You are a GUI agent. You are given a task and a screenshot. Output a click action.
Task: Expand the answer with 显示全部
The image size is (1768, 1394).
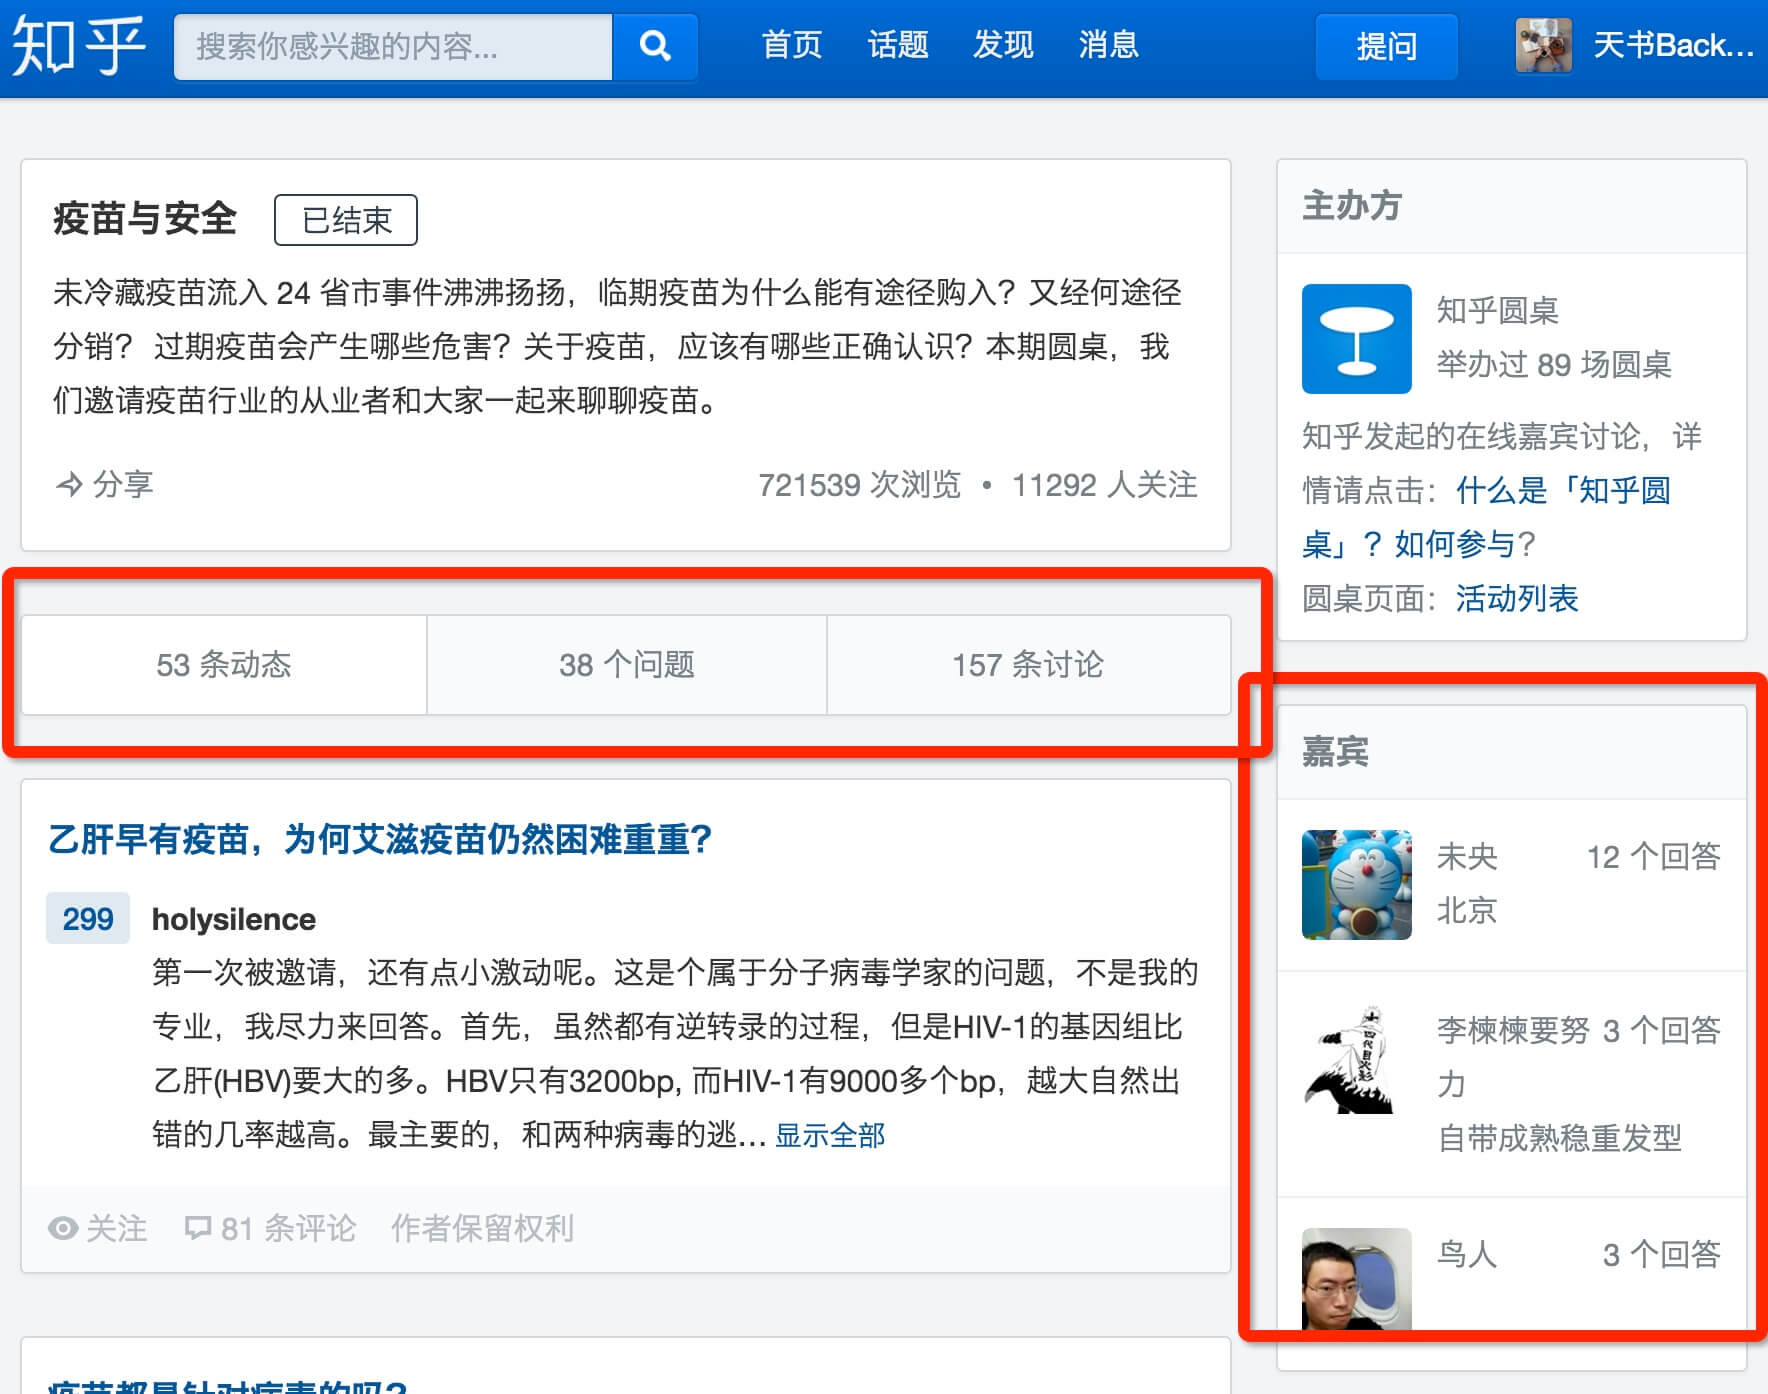tap(830, 1135)
